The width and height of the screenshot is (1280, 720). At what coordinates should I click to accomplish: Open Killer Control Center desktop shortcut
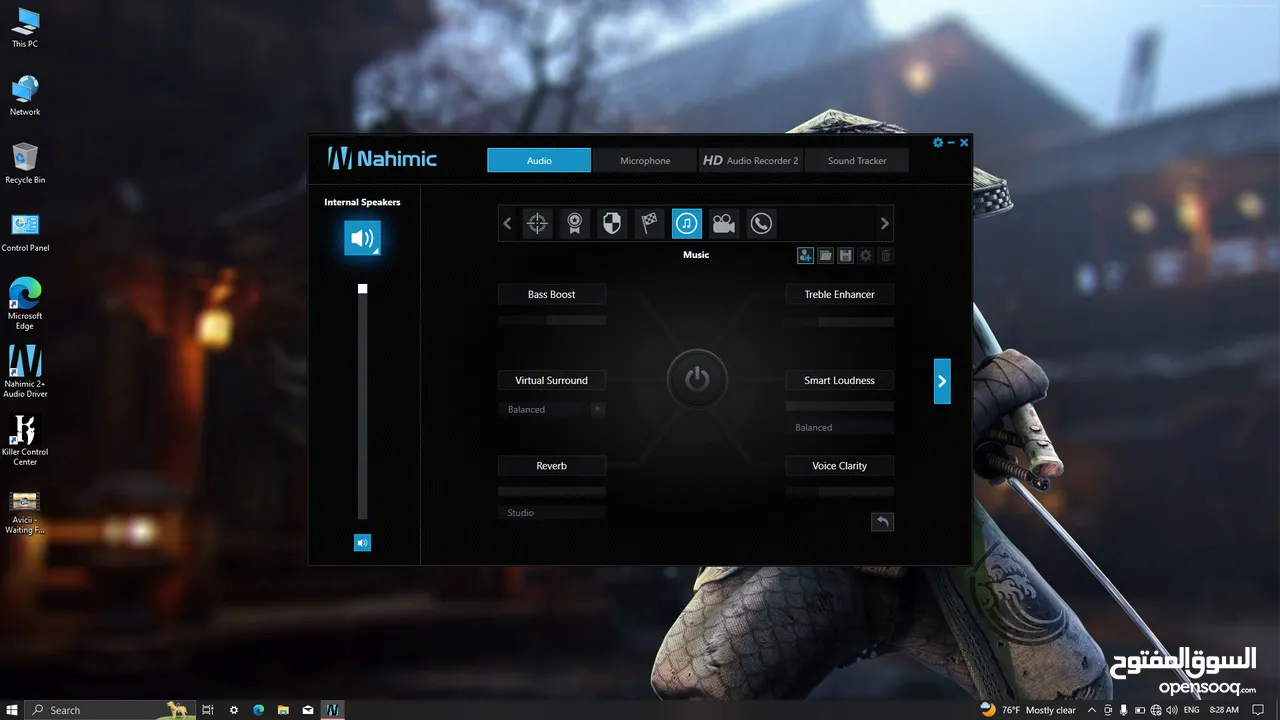tap(25, 439)
